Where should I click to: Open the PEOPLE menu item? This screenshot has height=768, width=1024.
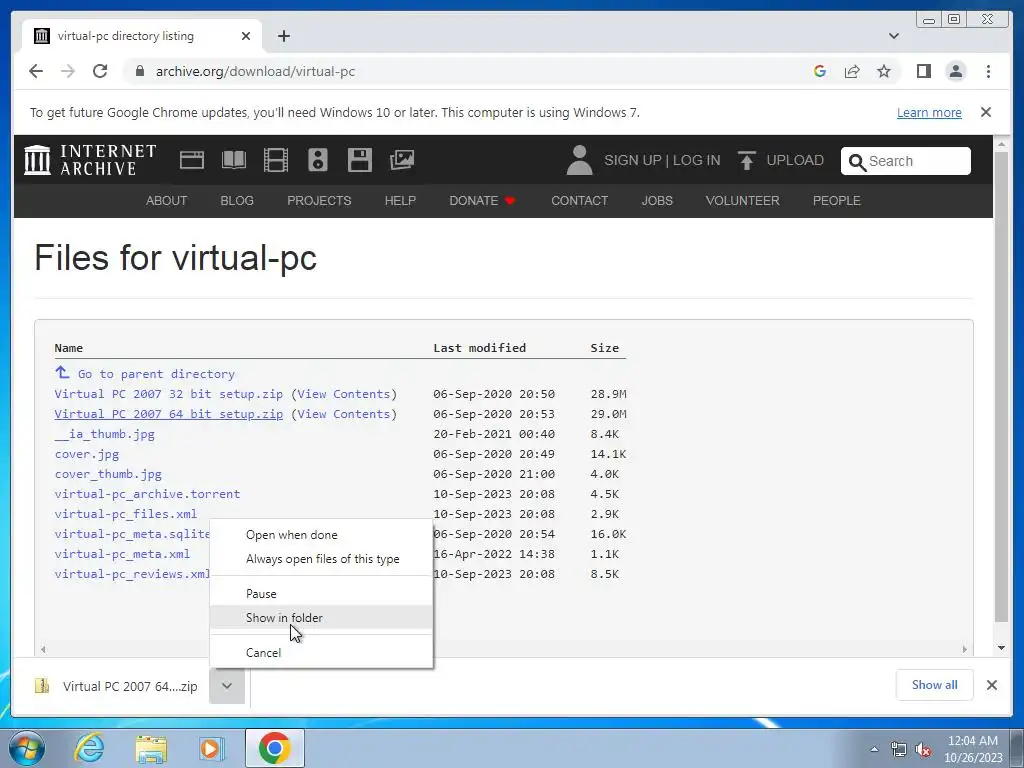[x=836, y=200]
